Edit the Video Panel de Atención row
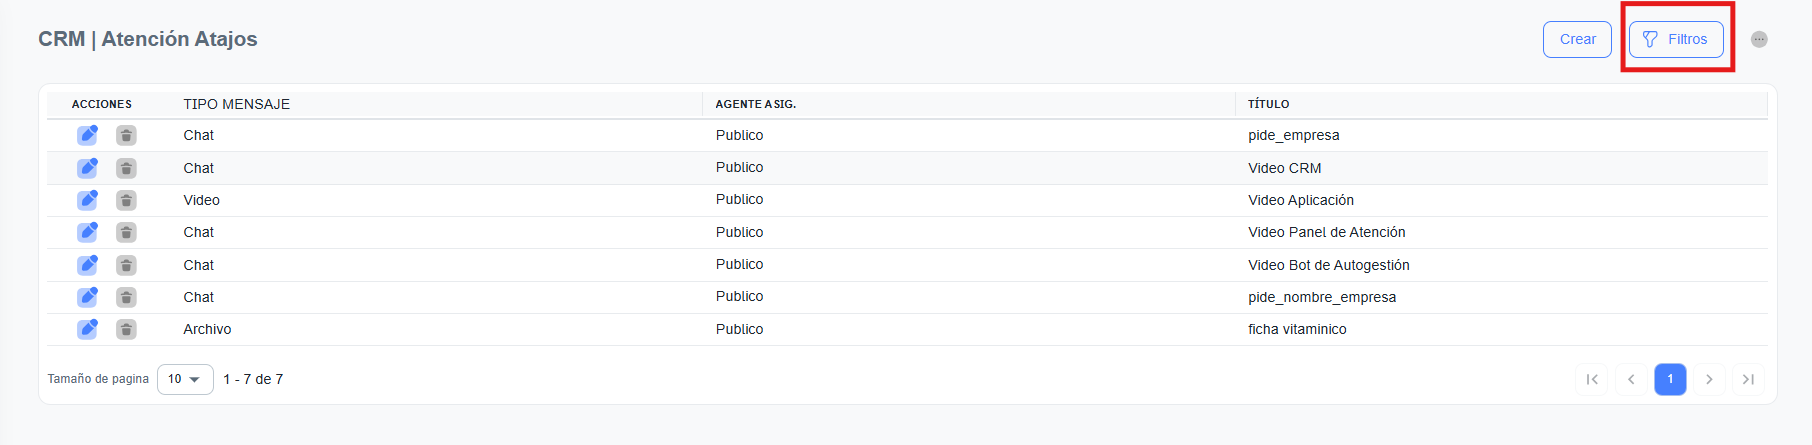The height and width of the screenshot is (445, 1812). (x=88, y=232)
